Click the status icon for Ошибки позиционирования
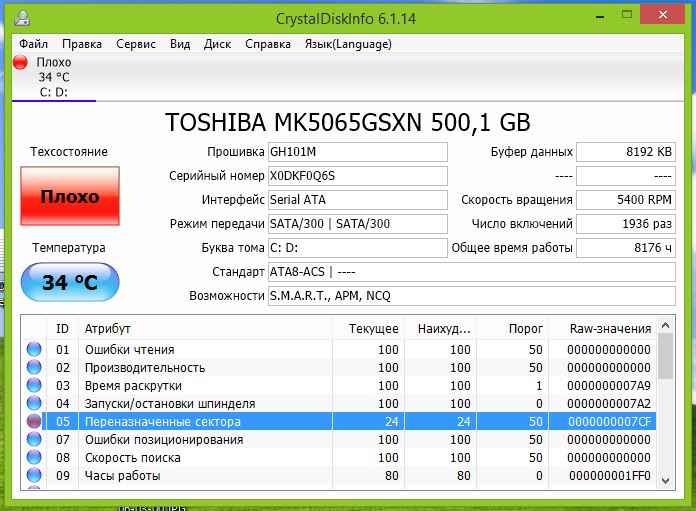The width and height of the screenshot is (696, 511). 34,440
